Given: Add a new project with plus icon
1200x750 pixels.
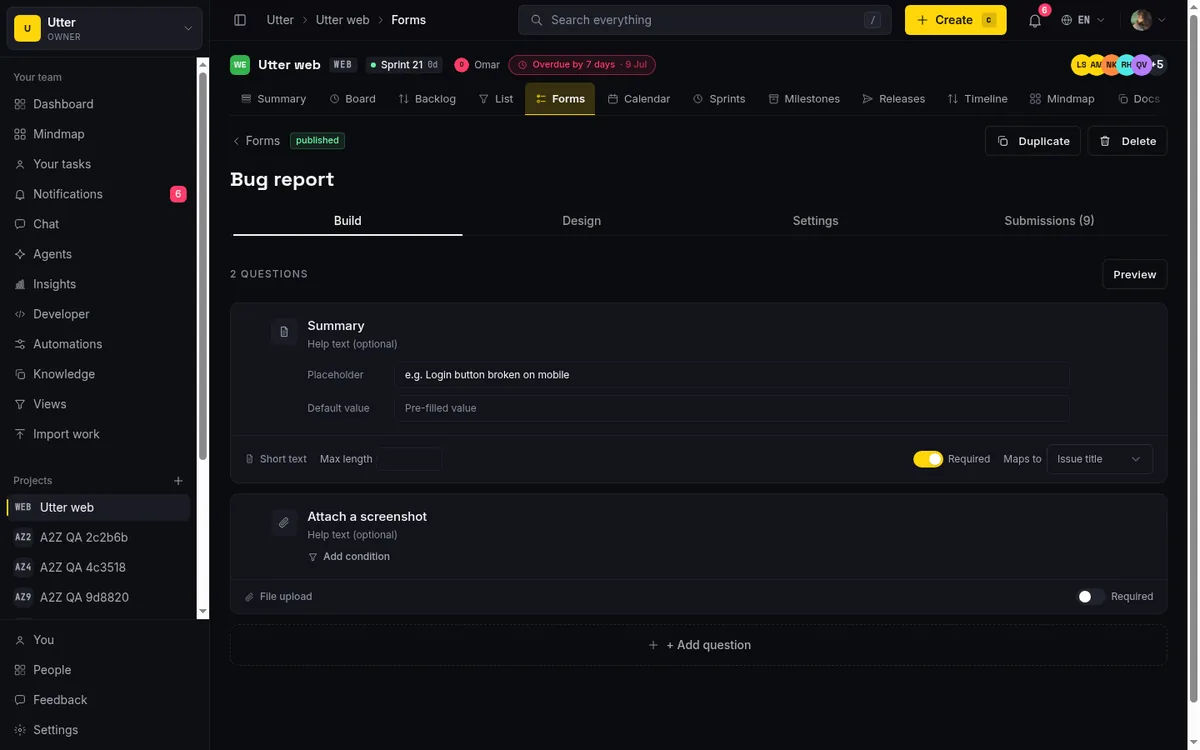Looking at the screenshot, I should click(x=179, y=481).
